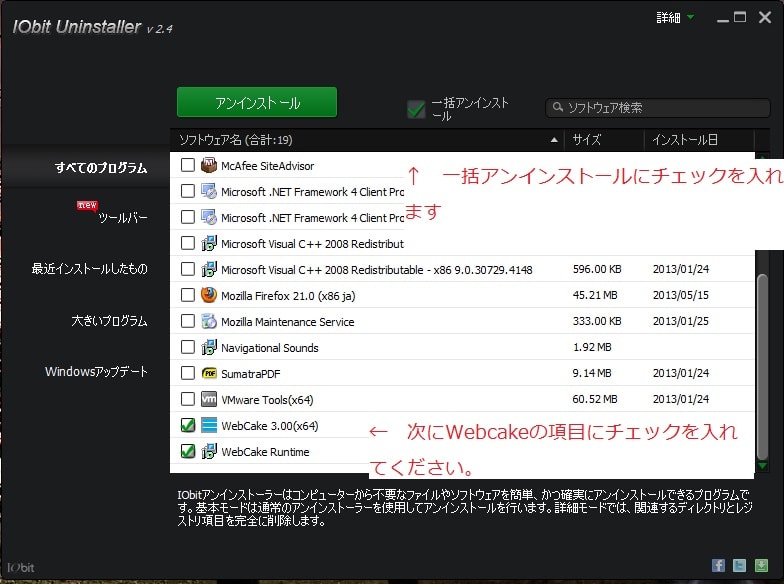
Task: Click the search magnifier icon
Action: pos(558,107)
